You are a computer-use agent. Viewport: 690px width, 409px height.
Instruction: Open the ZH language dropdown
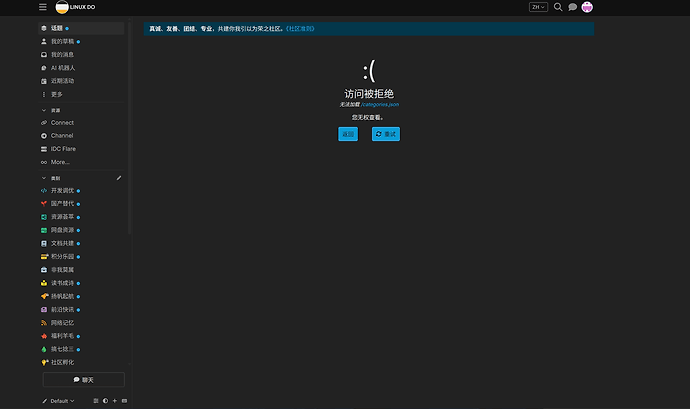pos(538,7)
